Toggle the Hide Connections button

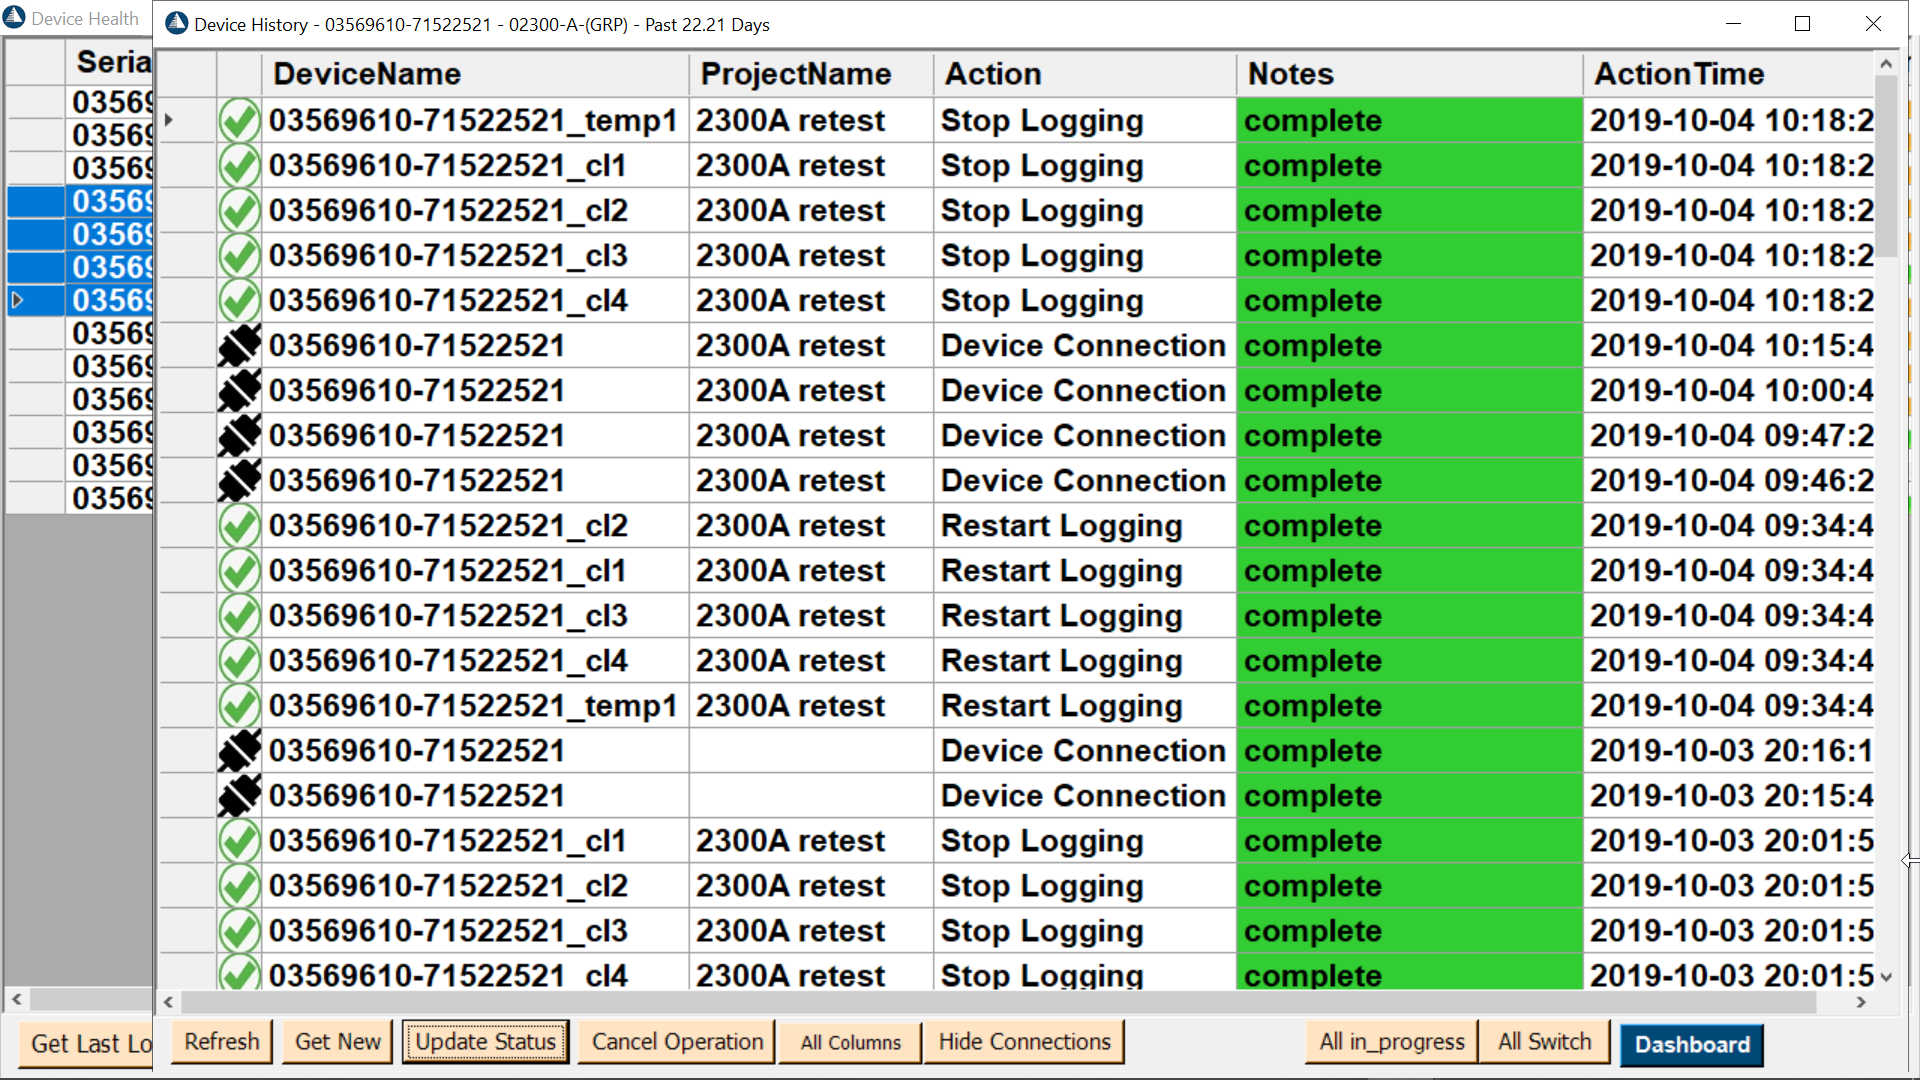(1024, 1042)
